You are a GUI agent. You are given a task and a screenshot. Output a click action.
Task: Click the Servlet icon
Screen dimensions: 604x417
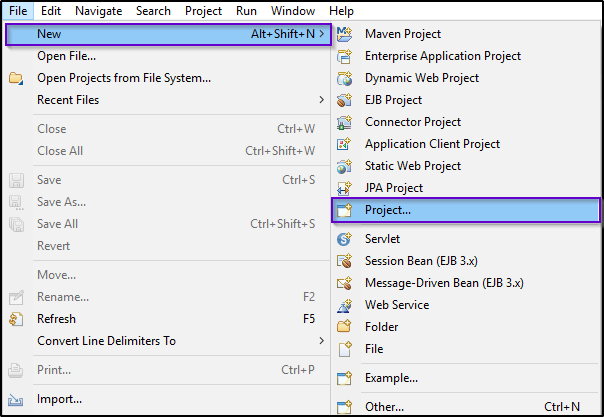tap(344, 239)
